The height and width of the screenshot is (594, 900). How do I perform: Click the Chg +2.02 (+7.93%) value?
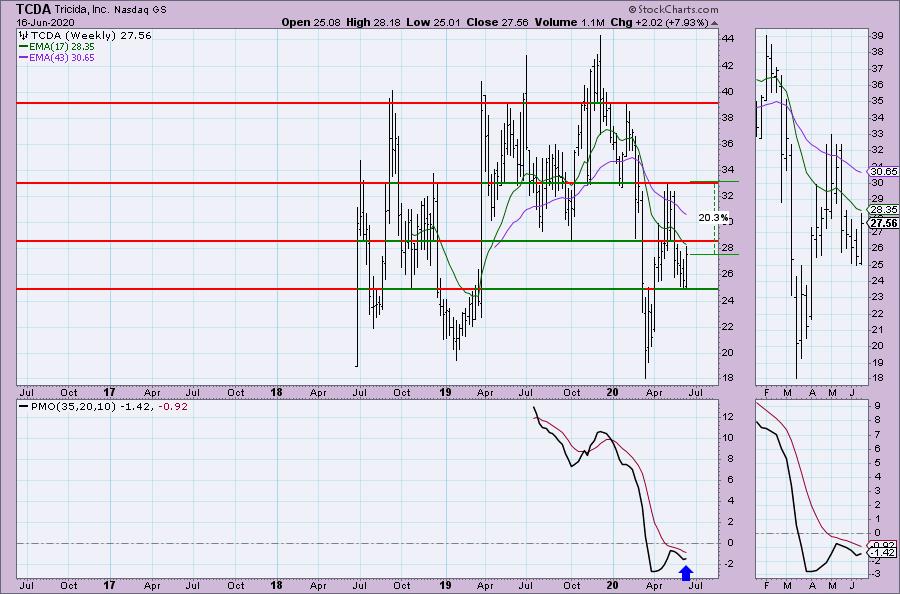(660, 22)
